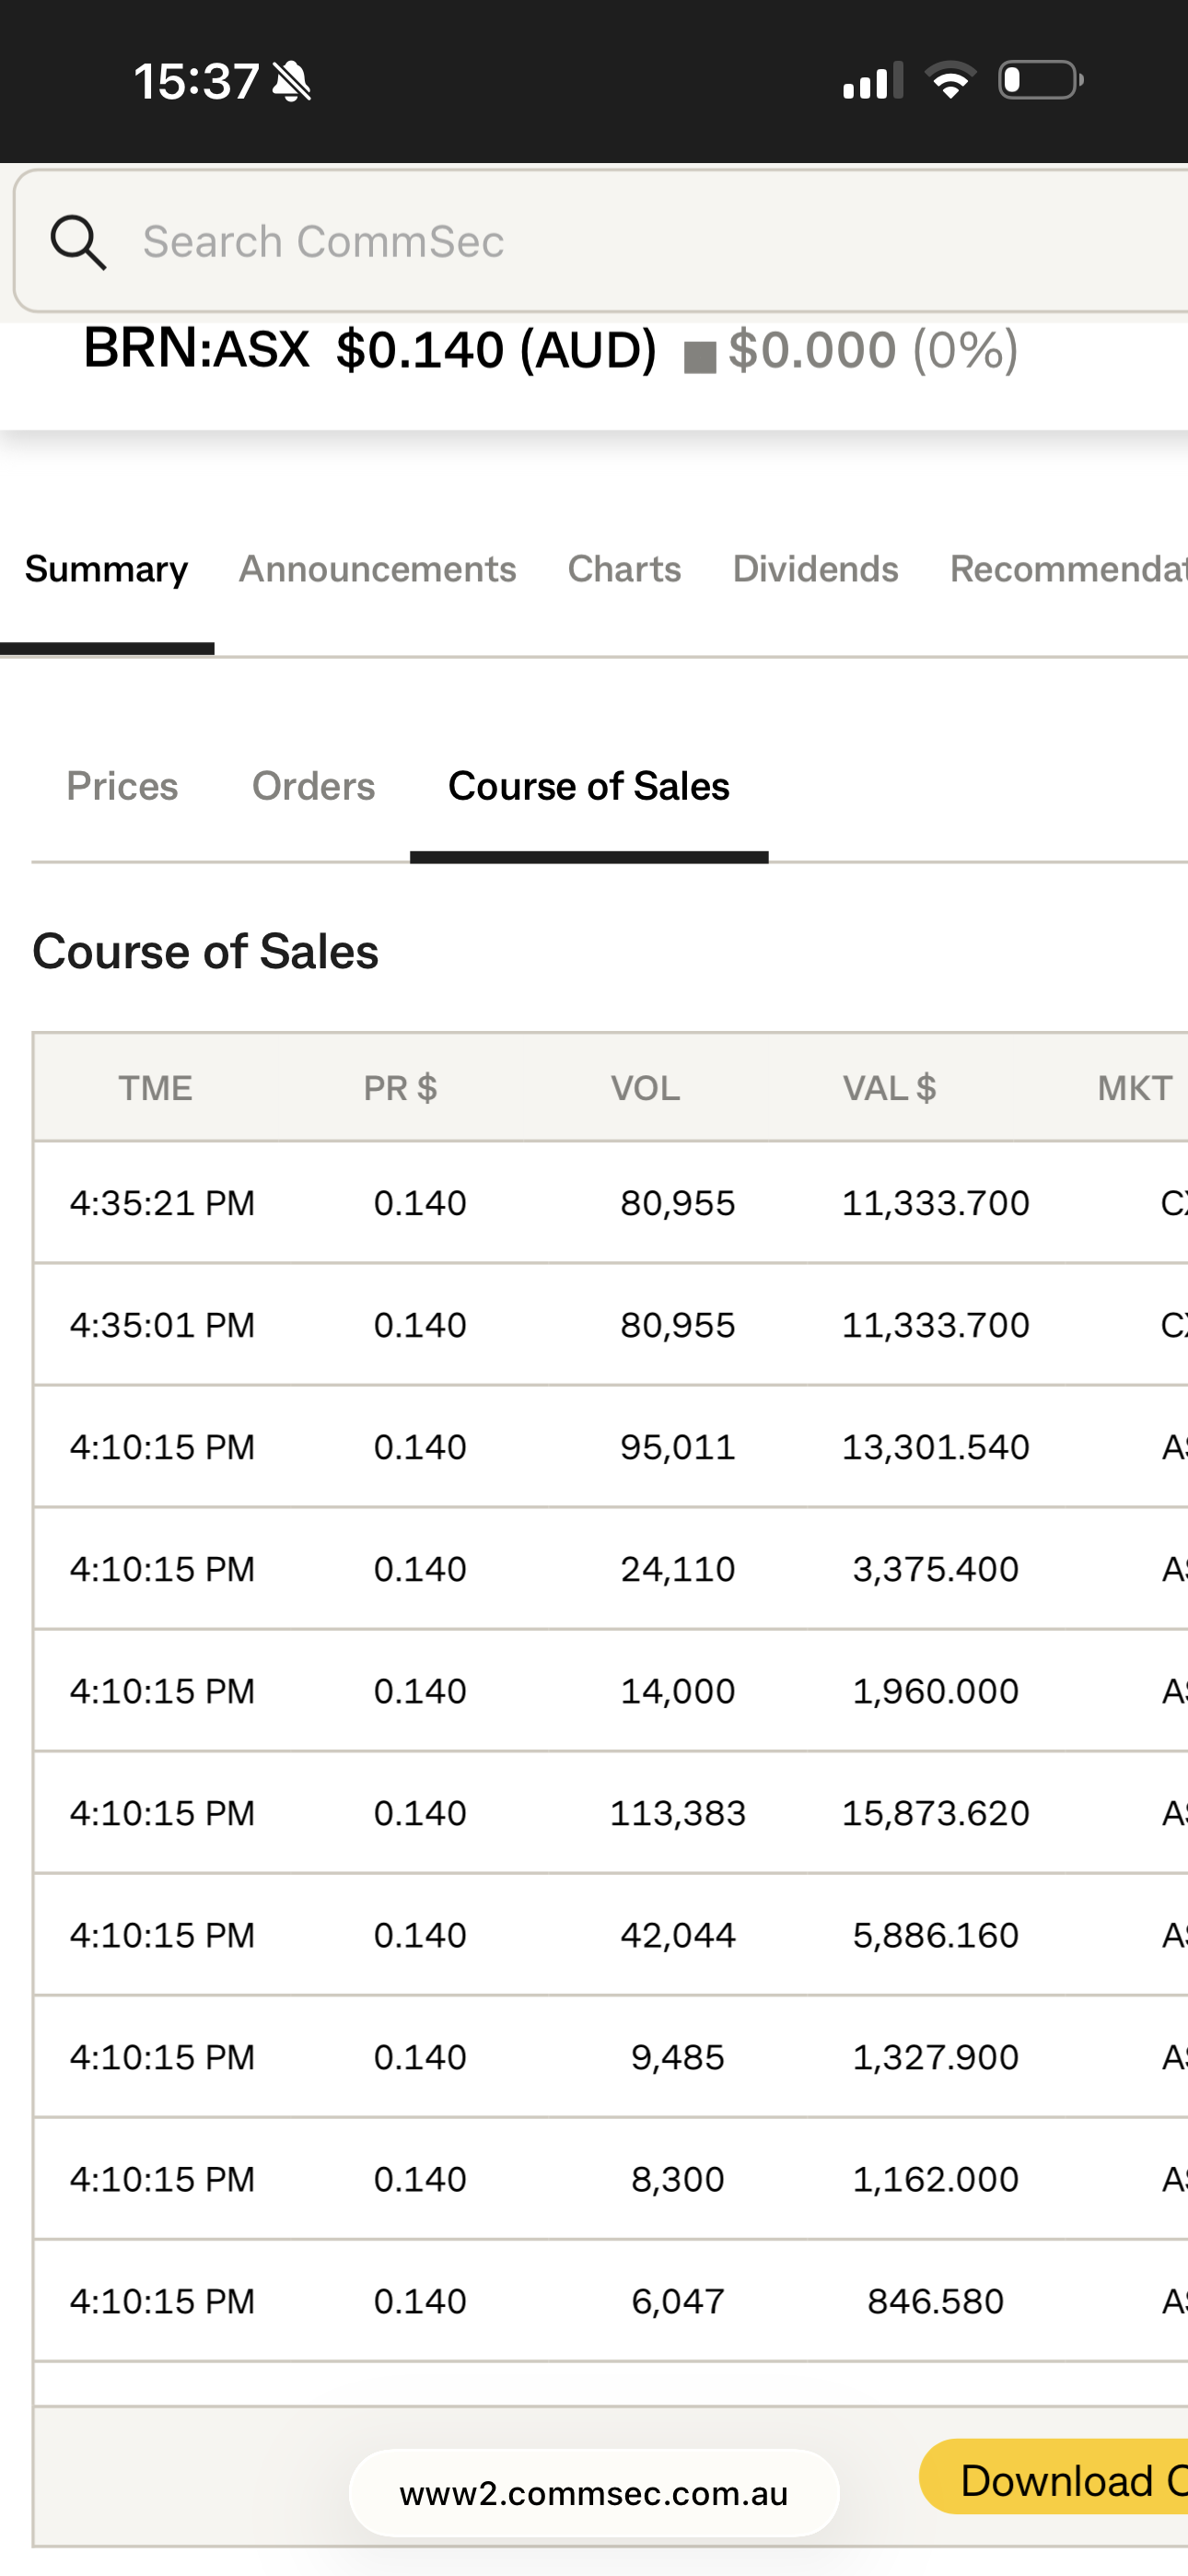Switch to the Prices sub-tab
The image size is (1188, 2576).
122,786
